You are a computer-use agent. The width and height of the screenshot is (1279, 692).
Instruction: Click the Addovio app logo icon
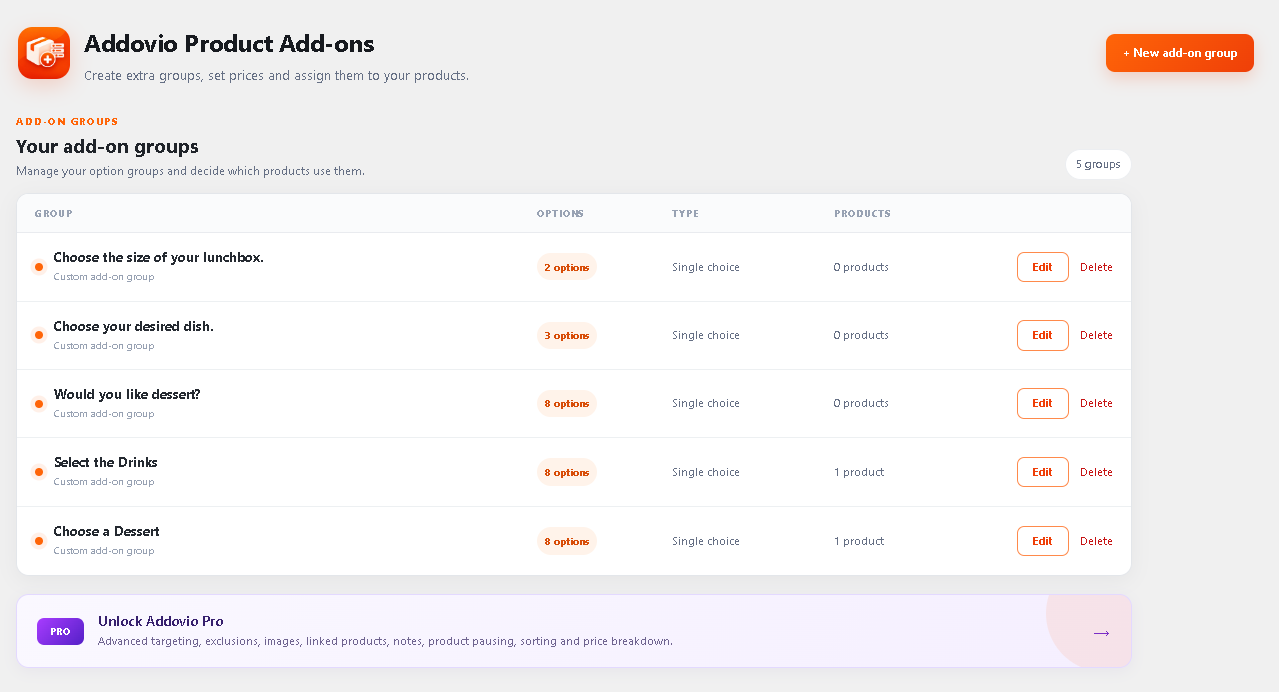coord(44,53)
